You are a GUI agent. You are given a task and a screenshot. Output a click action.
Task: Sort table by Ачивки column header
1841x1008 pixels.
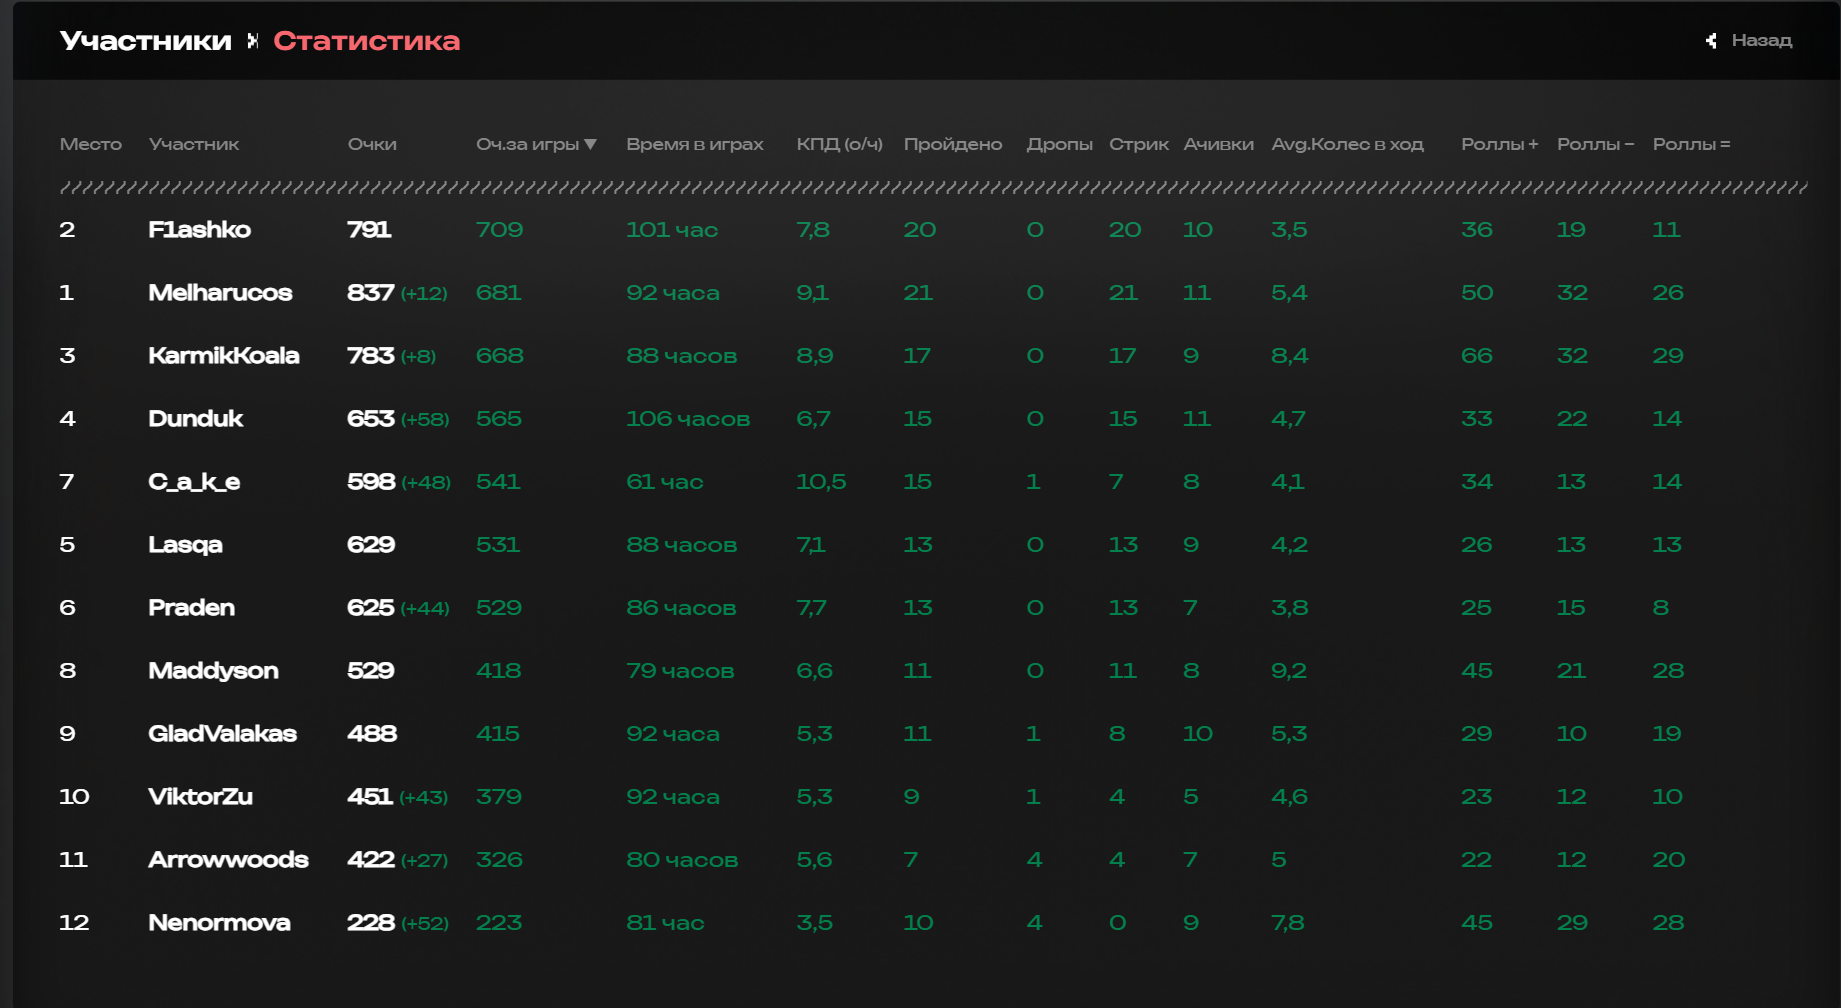click(1219, 144)
